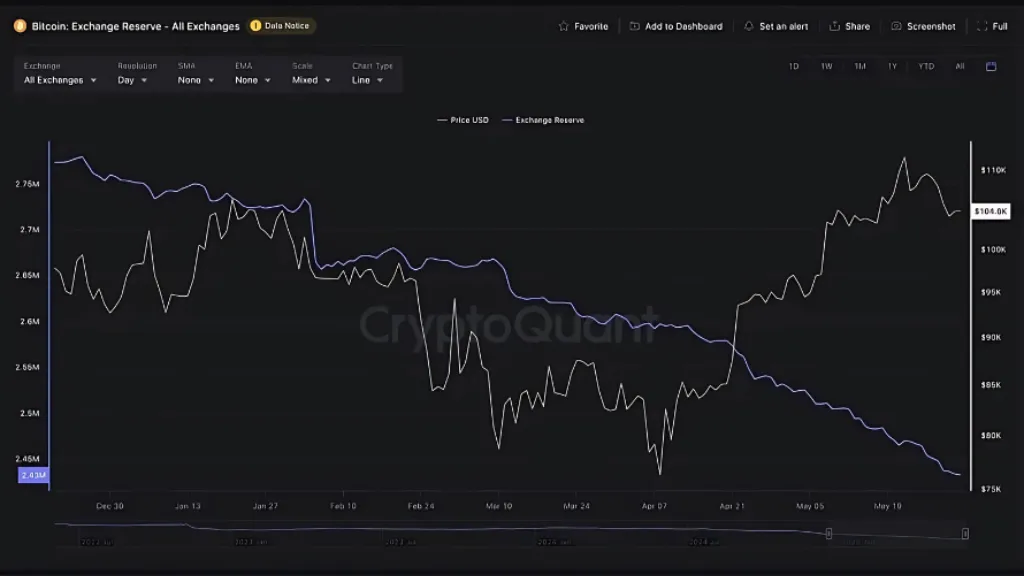Open the Exchange dropdown showing All Exchanges

click(x=60, y=80)
